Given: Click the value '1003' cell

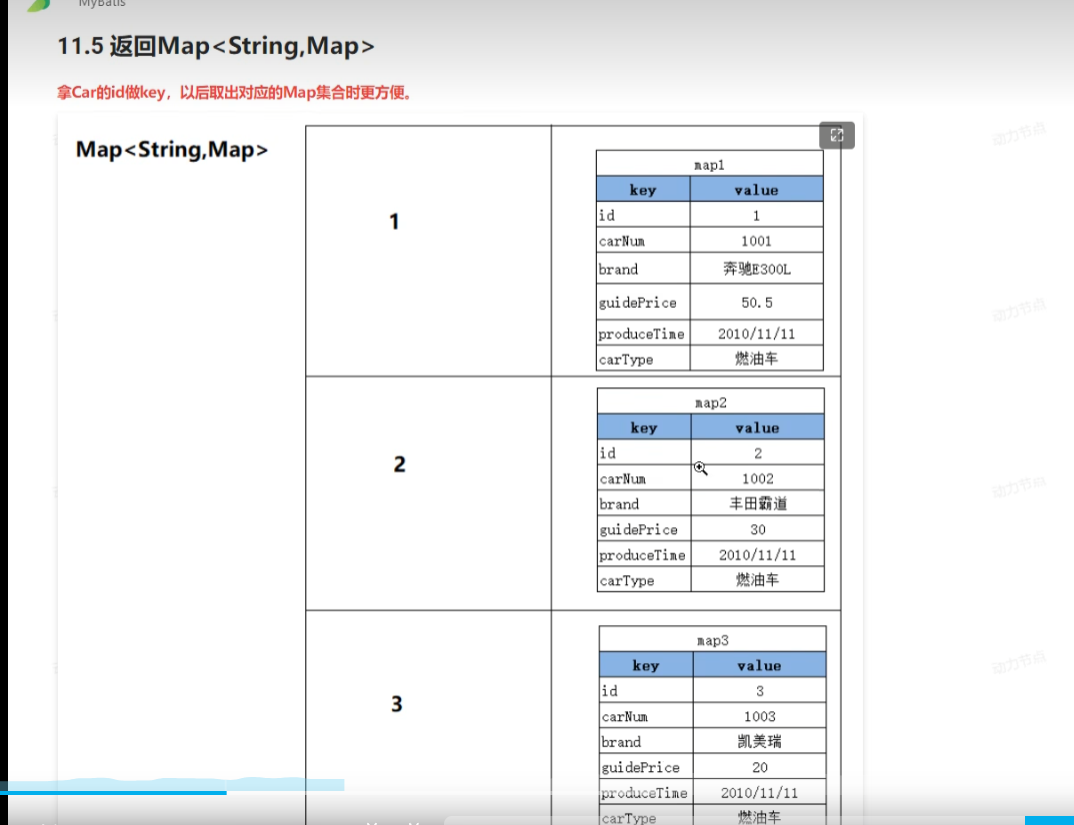Looking at the screenshot, I should [760, 716].
